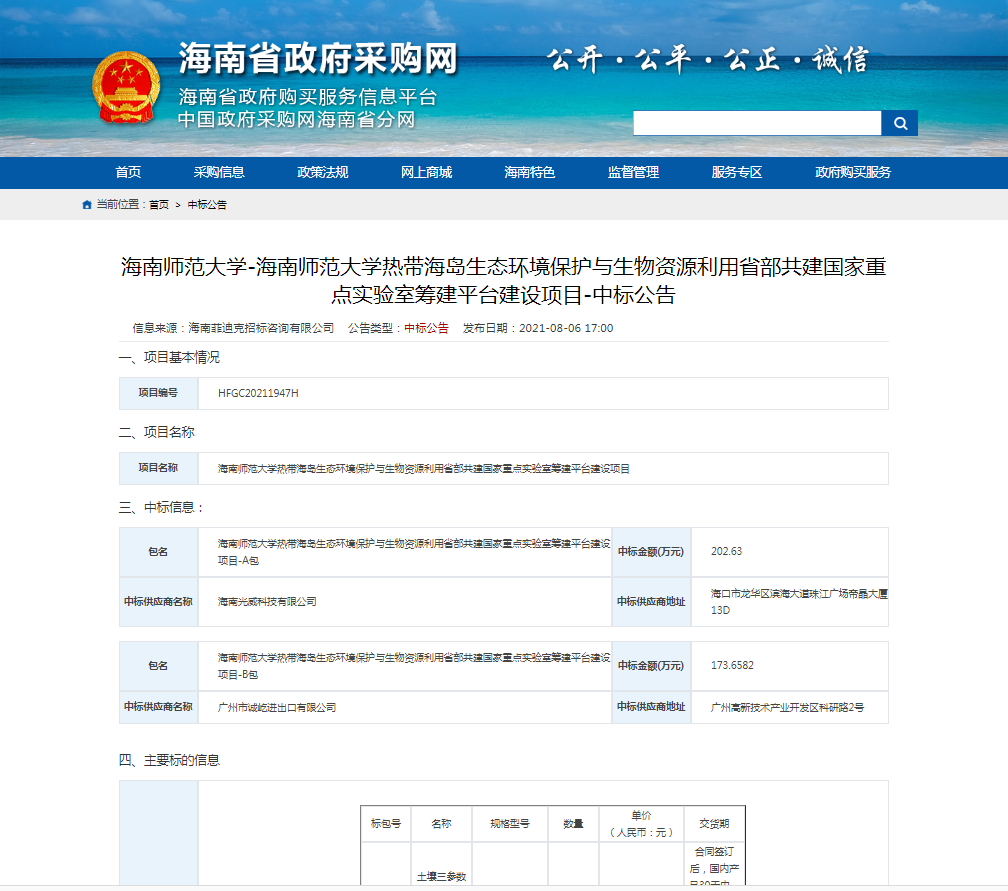Follow the 中标公告 breadcrumb link
This screenshot has height=891, width=1008.
[207, 204]
